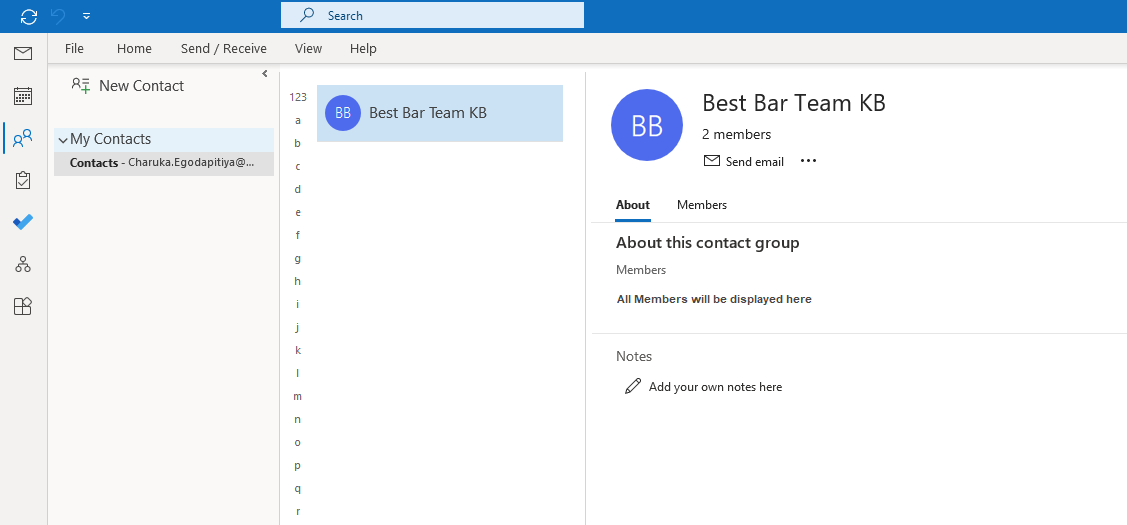Open the Send / Receive tab

pos(224,48)
